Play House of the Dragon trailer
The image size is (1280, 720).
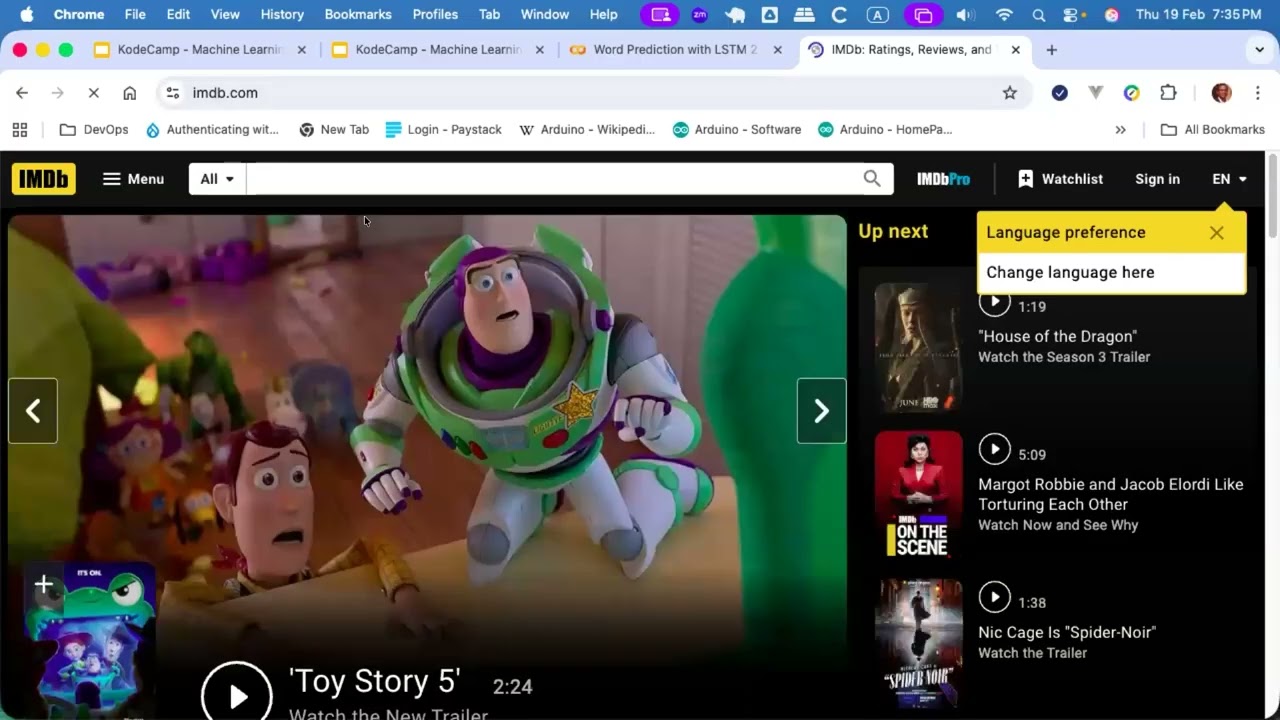pos(994,302)
